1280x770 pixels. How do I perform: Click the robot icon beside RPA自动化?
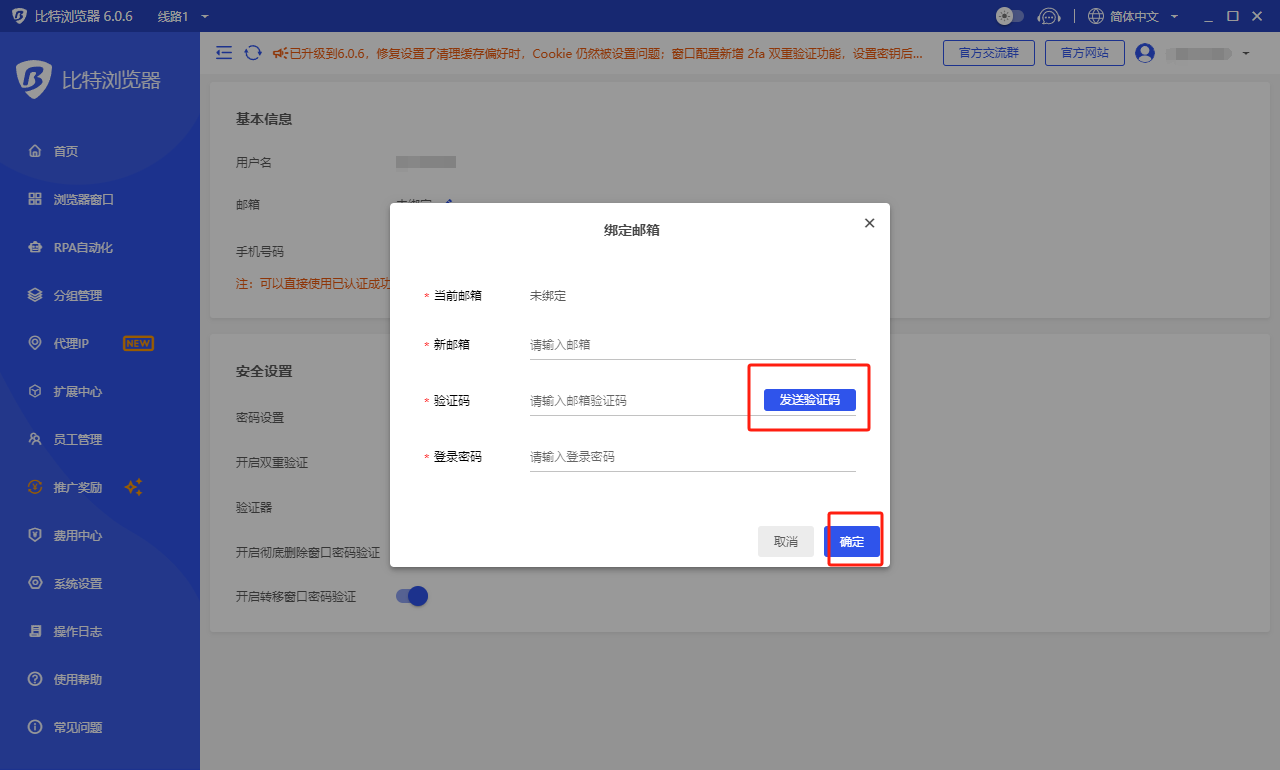35,247
